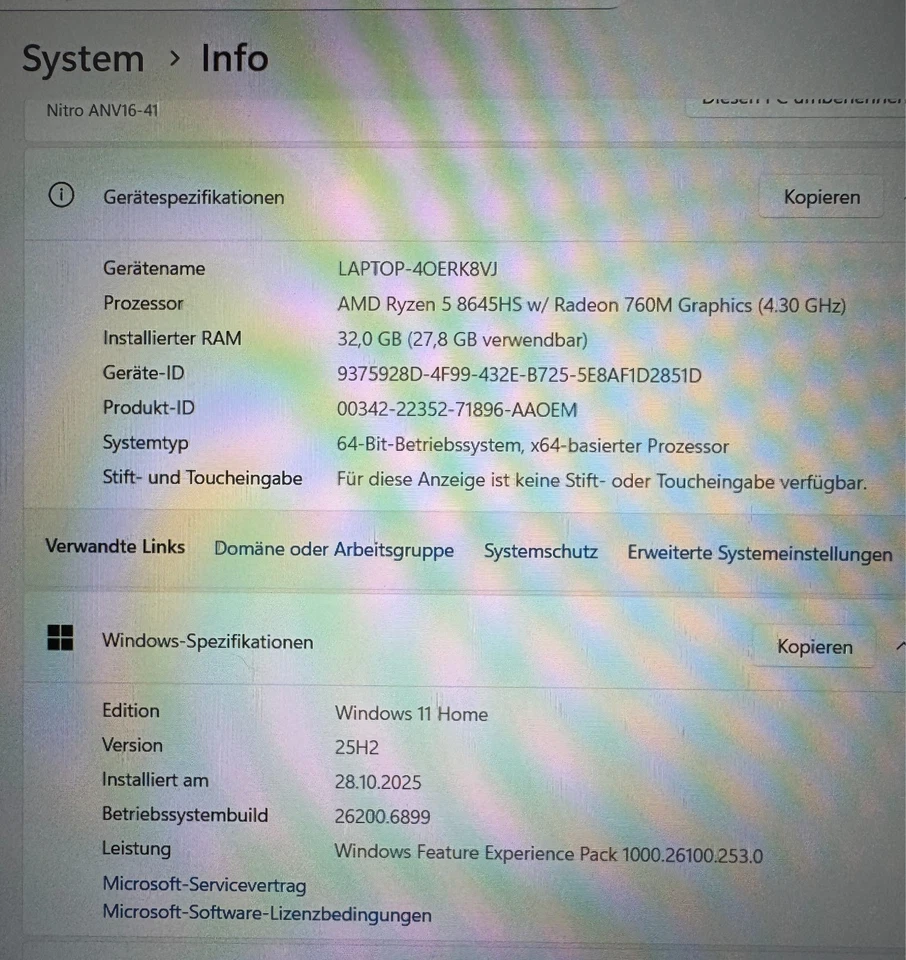
Task: Open "Domäne oder Arbeitsgruppe" settings
Action: point(334,550)
